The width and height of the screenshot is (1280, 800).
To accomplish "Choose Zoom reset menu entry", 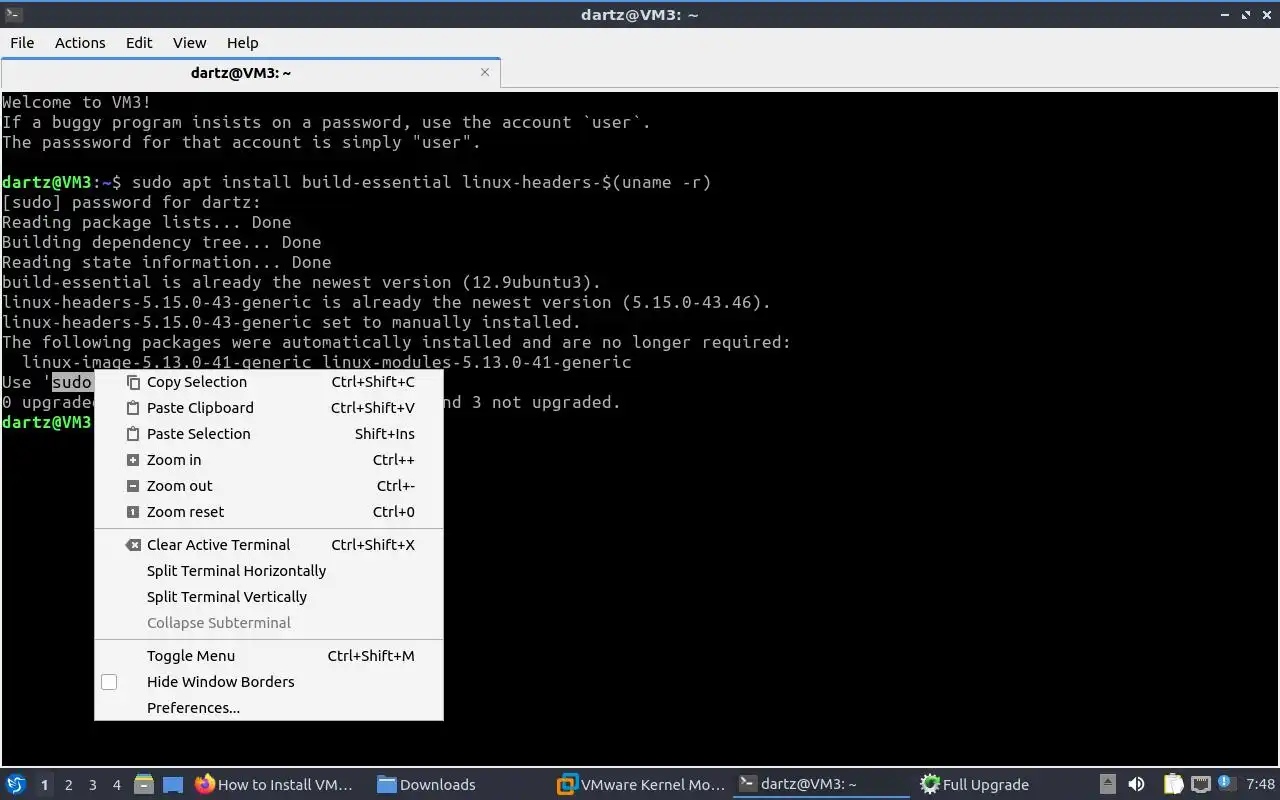I will (x=268, y=512).
